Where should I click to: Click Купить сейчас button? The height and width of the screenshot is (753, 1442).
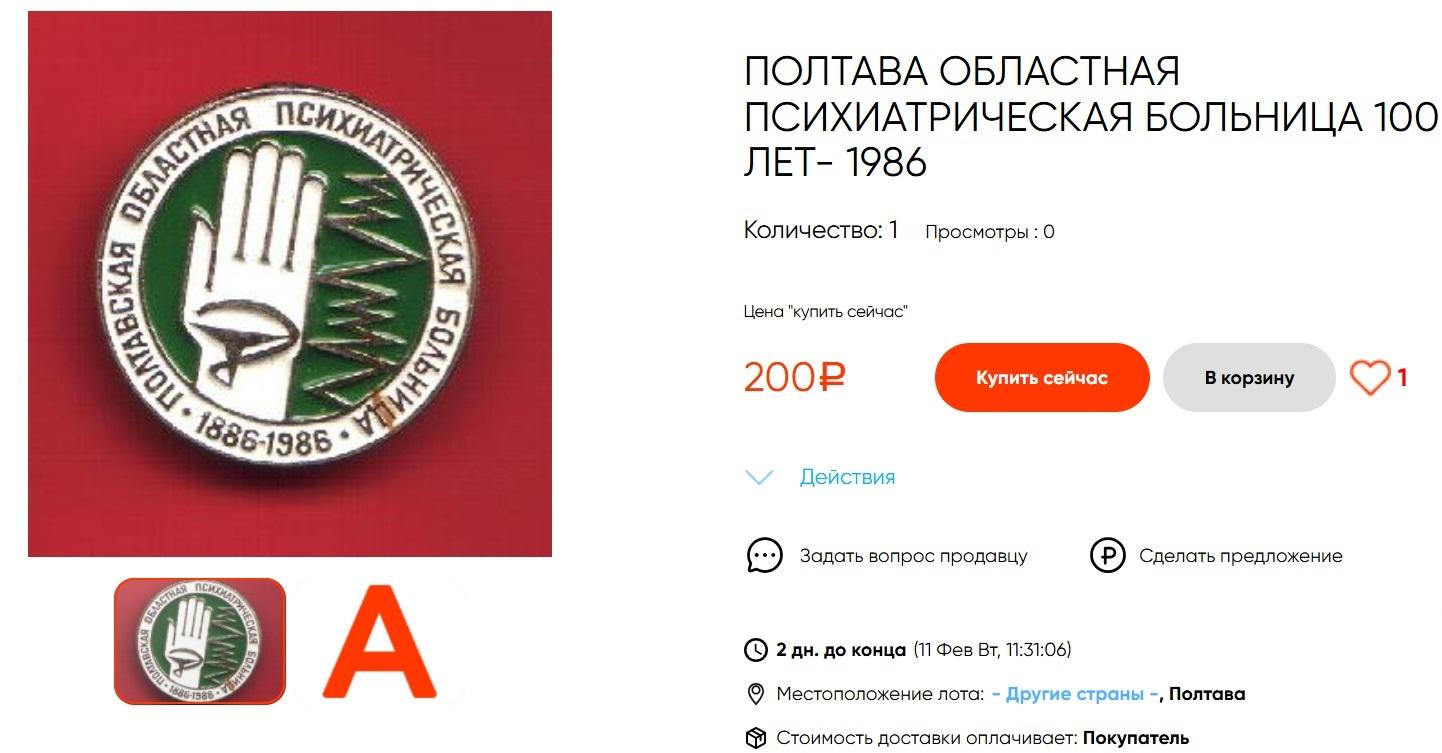[x=1042, y=378]
